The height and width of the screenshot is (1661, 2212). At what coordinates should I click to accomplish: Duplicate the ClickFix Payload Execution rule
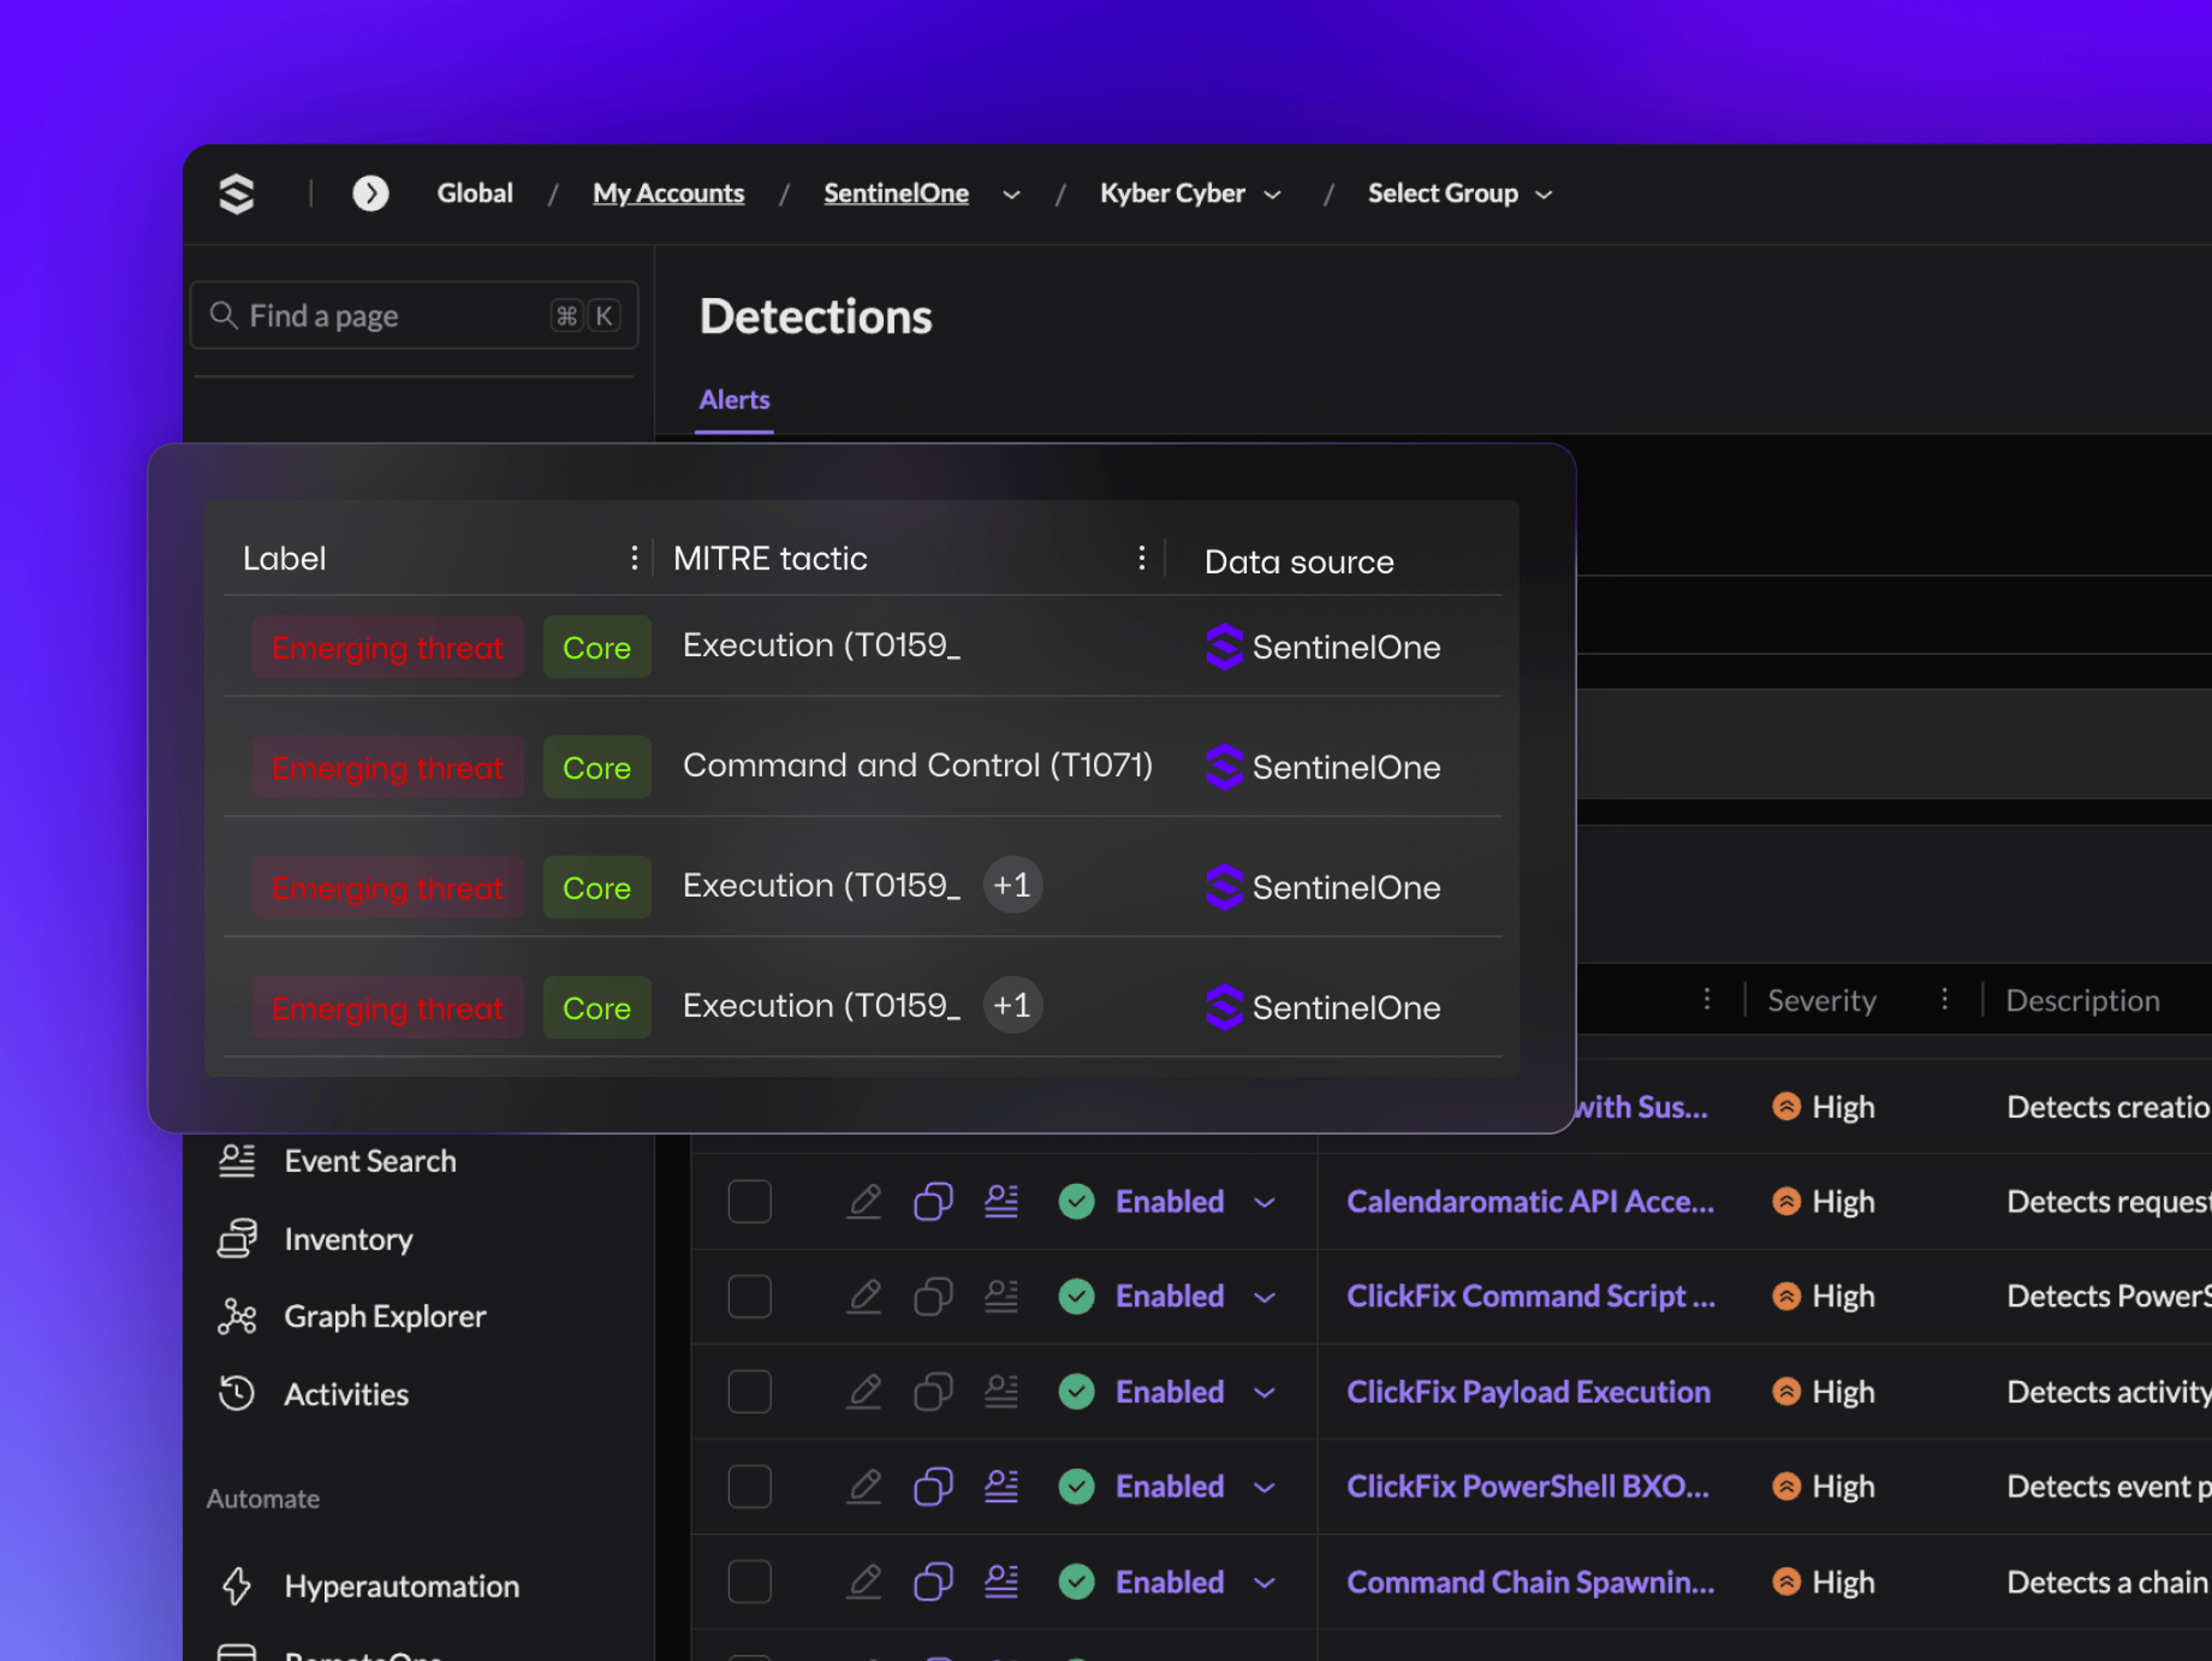click(x=933, y=1392)
